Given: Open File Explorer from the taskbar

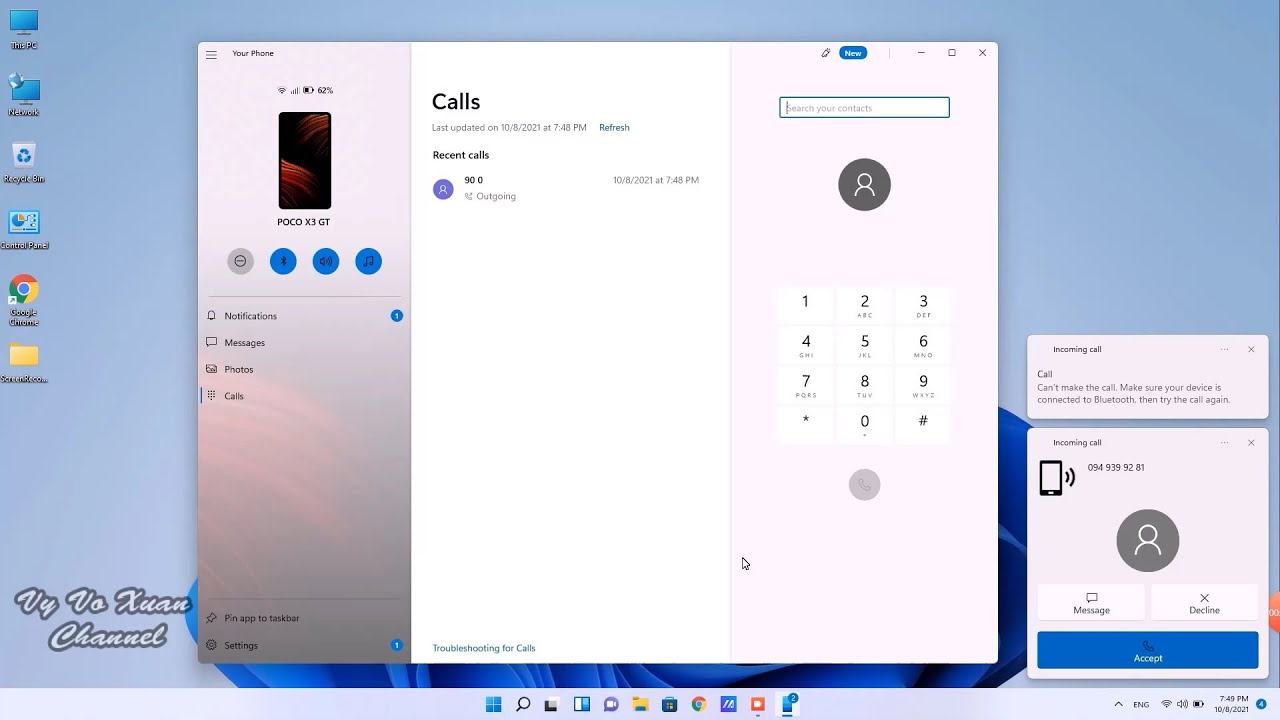Looking at the screenshot, I should (640, 704).
